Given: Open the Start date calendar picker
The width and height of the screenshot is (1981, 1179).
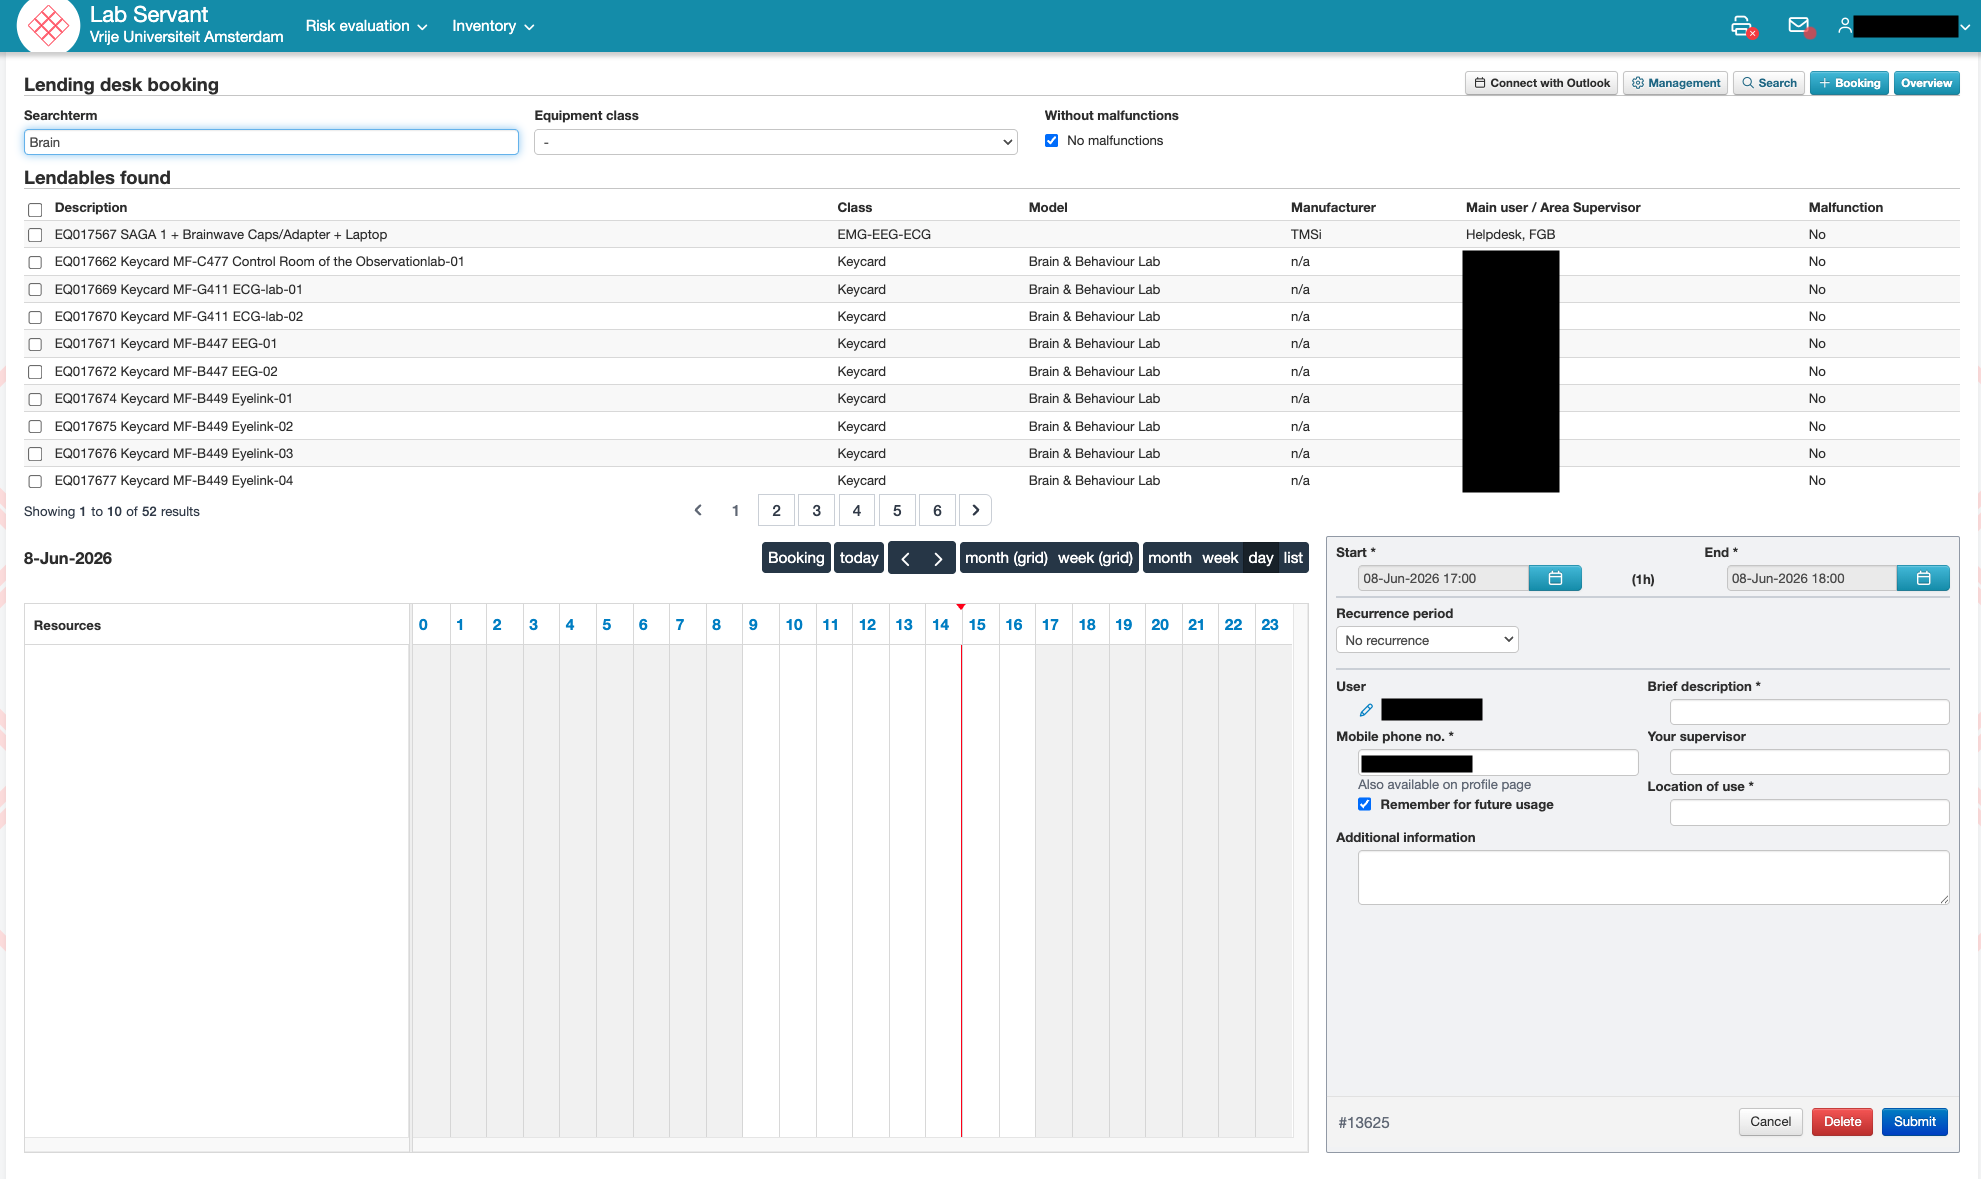Looking at the screenshot, I should click(1555, 578).
